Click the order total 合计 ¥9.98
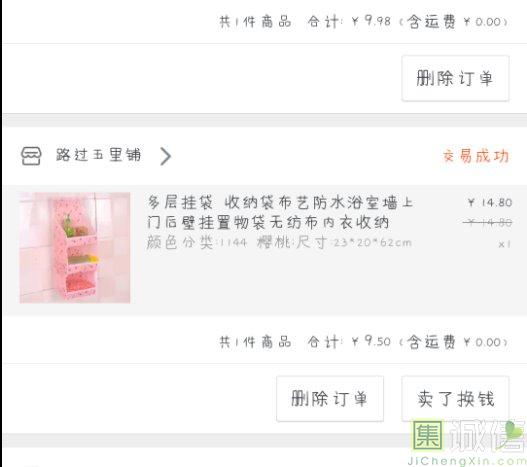Screen dimensions: 527x467 349,22
